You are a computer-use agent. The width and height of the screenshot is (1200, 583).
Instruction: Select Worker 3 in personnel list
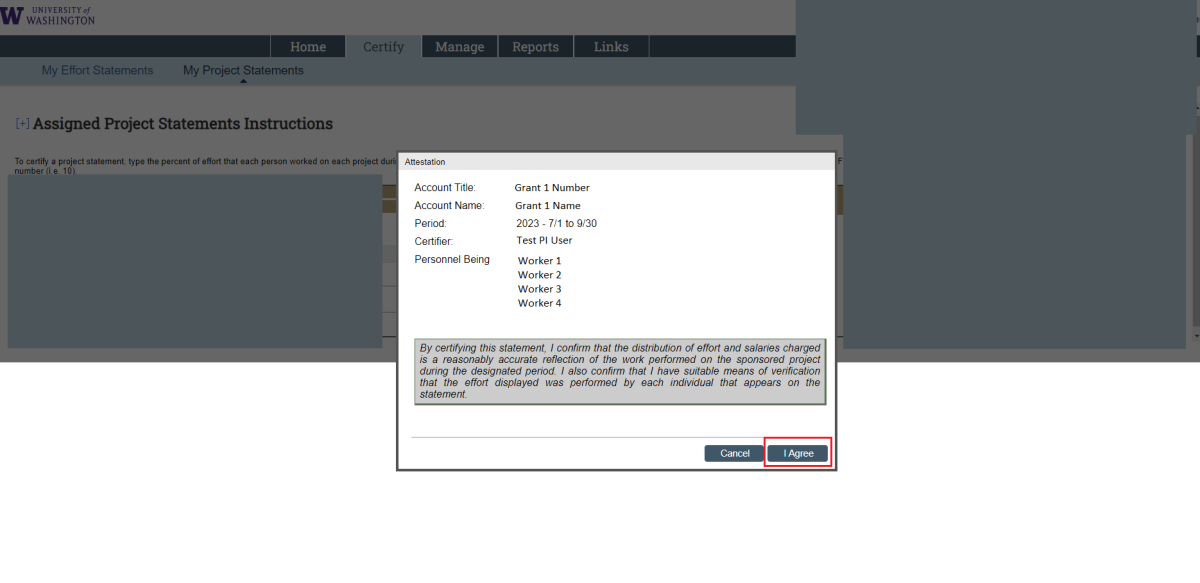539,289
